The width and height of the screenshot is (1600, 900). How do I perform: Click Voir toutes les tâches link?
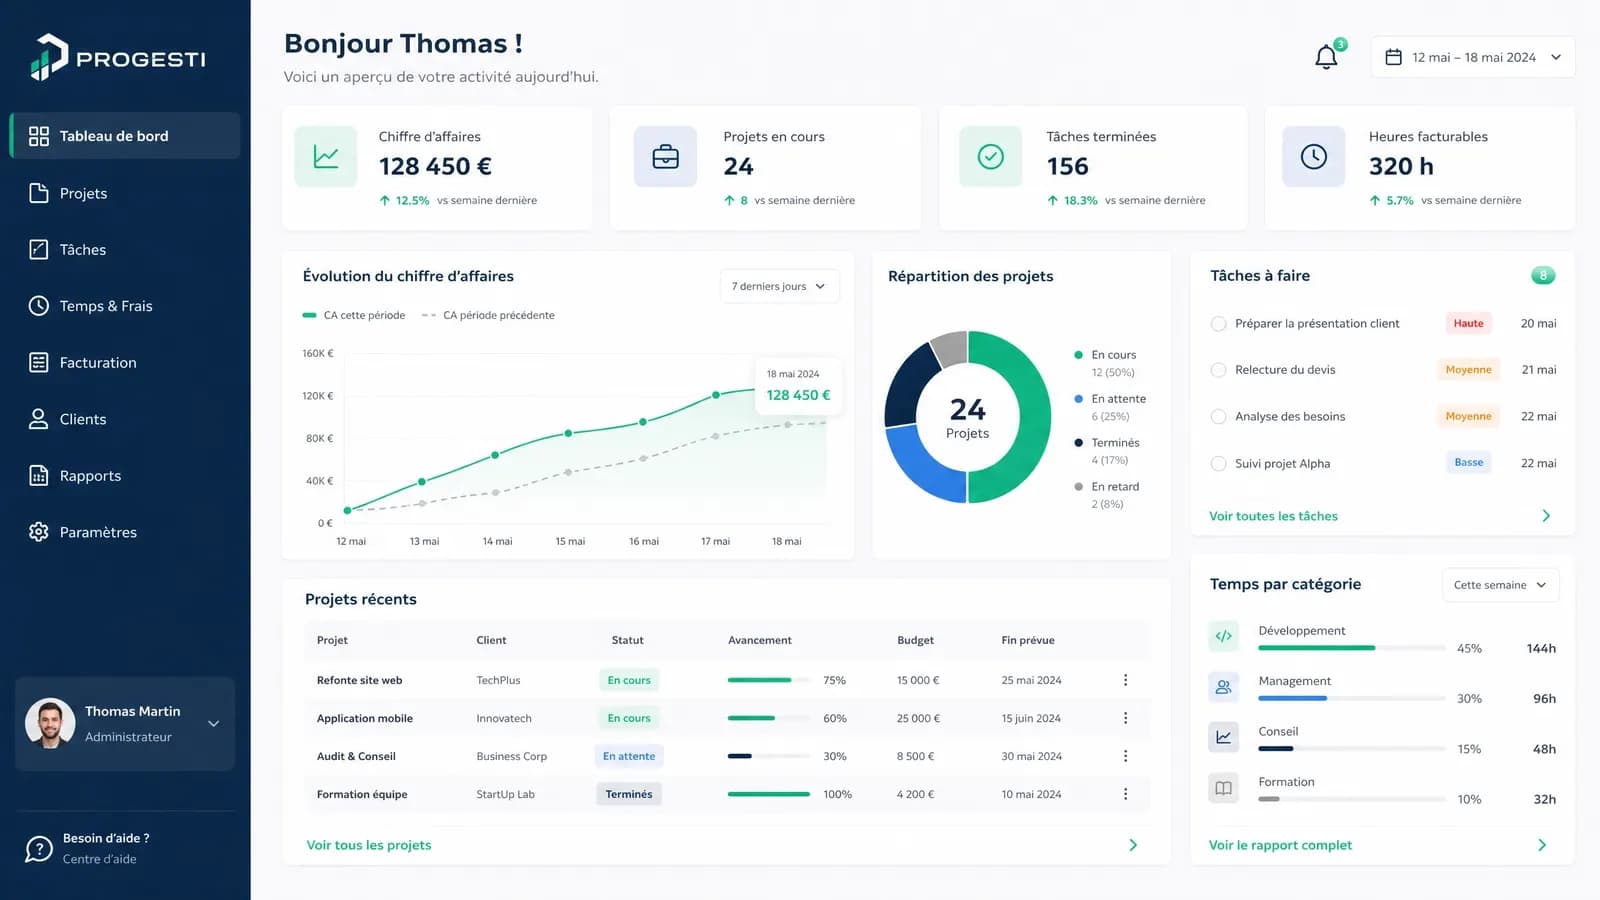1273,516
